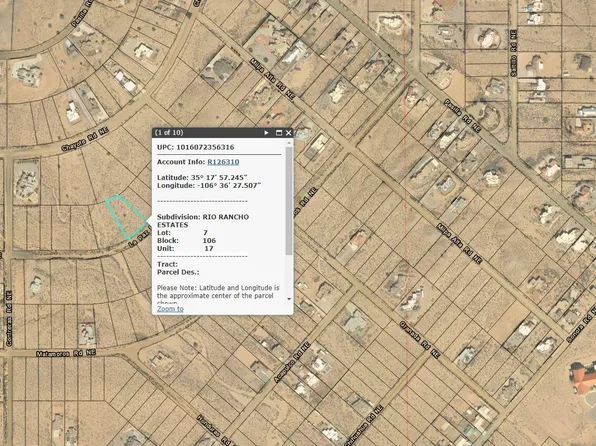Click the Parcel Des.: label
Screen dimensions: 596x446
(178, 272)
